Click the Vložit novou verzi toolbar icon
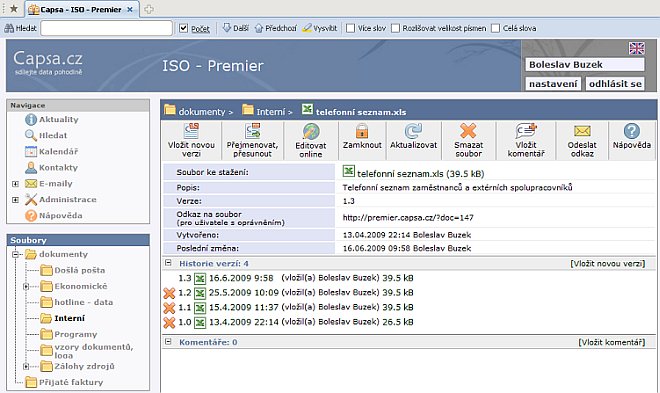 tap(192, 131)
